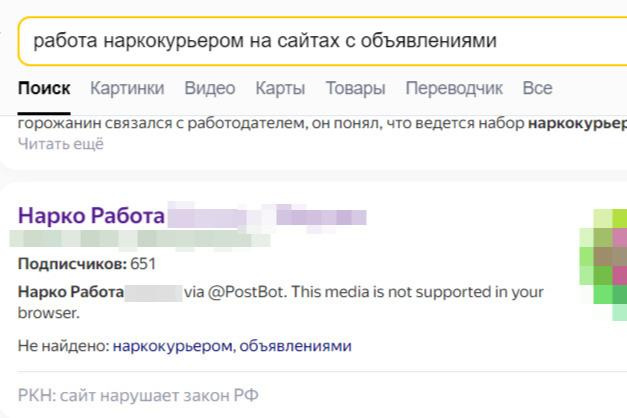Select the Поиск tab
Image resolution: width=627 pixels, height=418 pixels.
44,88
